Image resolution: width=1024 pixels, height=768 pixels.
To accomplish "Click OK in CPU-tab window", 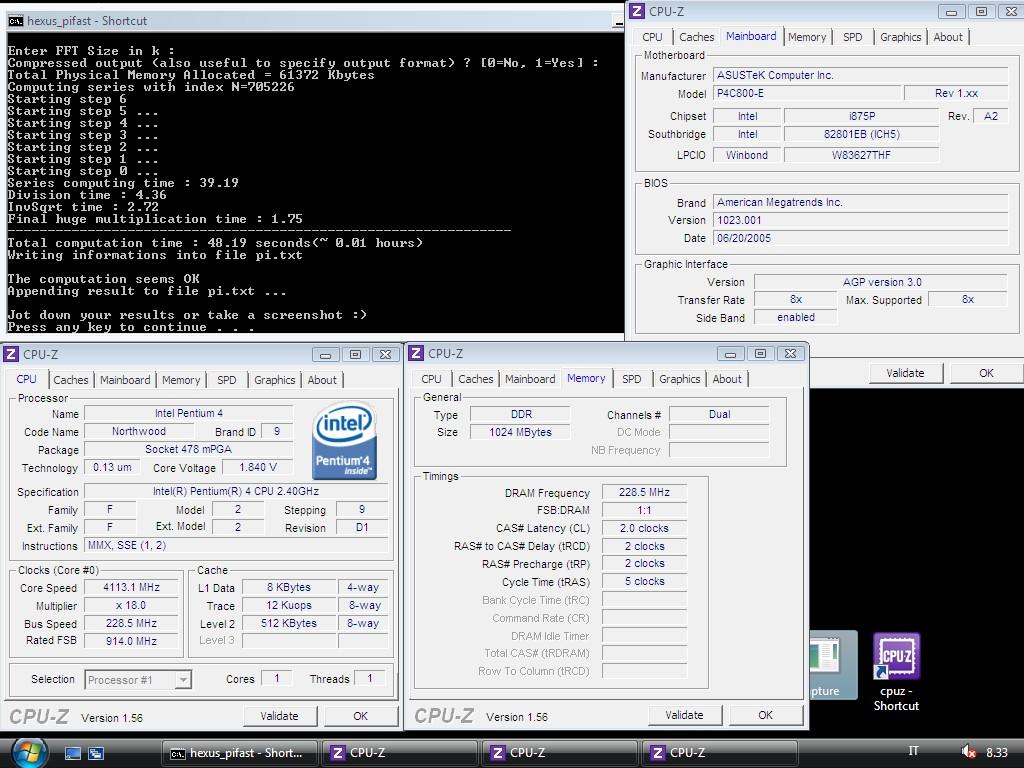I will pyautogui.click(x=360, y=716).
